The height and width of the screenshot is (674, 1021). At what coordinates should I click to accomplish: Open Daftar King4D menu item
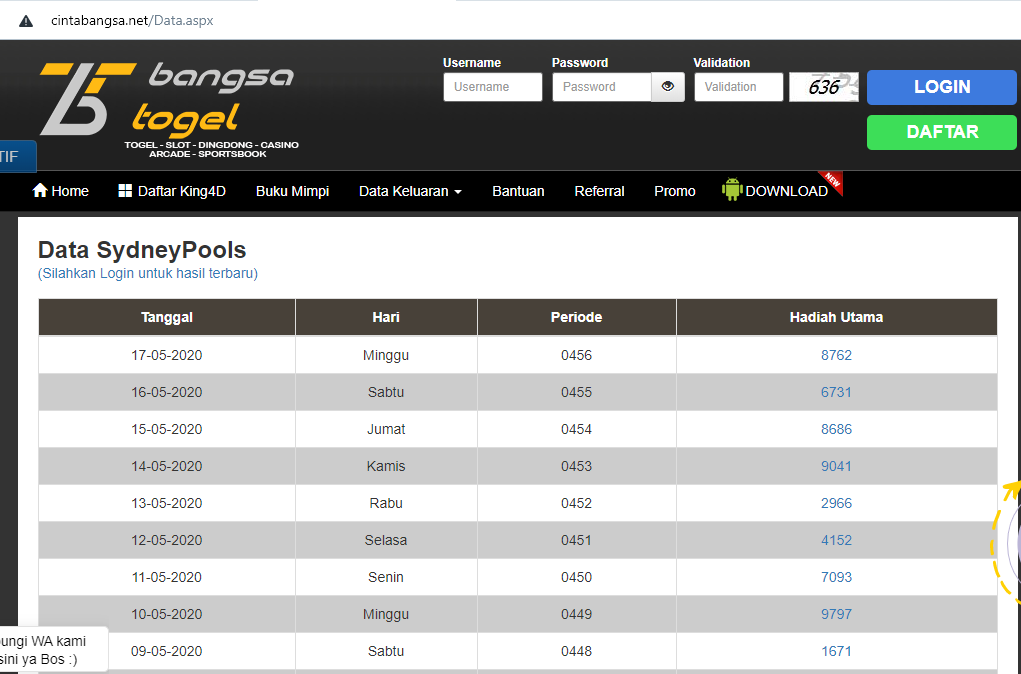click(x=172, y=191)
